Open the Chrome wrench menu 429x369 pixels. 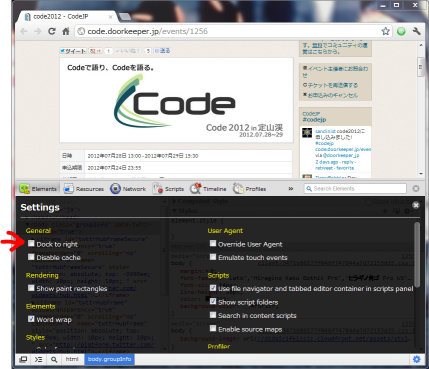[416, 31]
